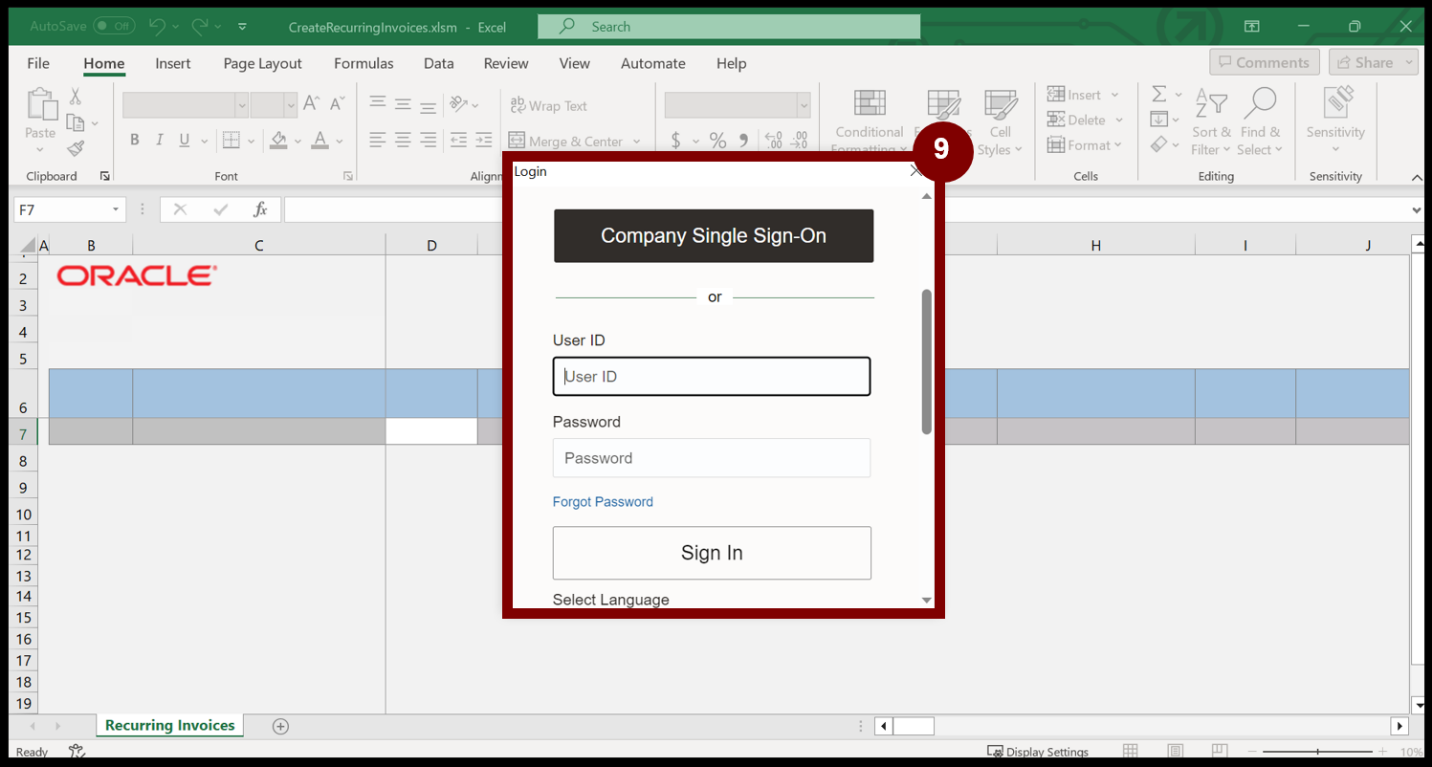
Task: Click the Paste clipboard icon
Action: pos(41,105)
